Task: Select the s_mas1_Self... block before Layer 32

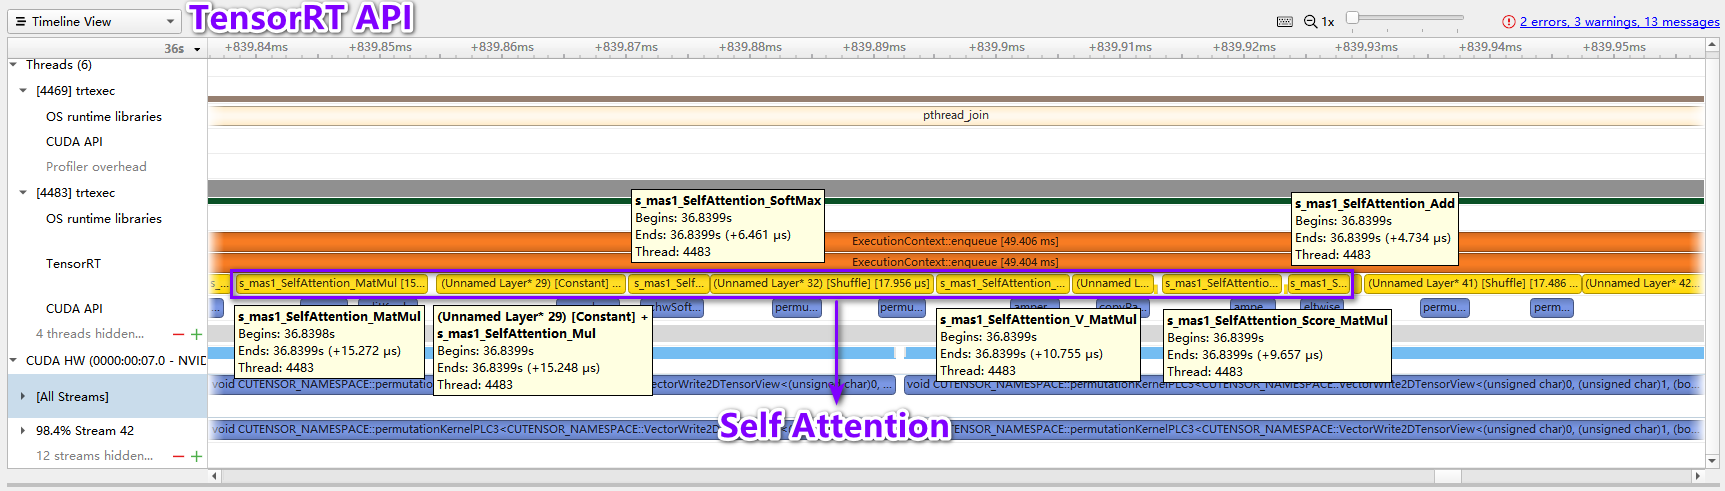Action: 669,284
